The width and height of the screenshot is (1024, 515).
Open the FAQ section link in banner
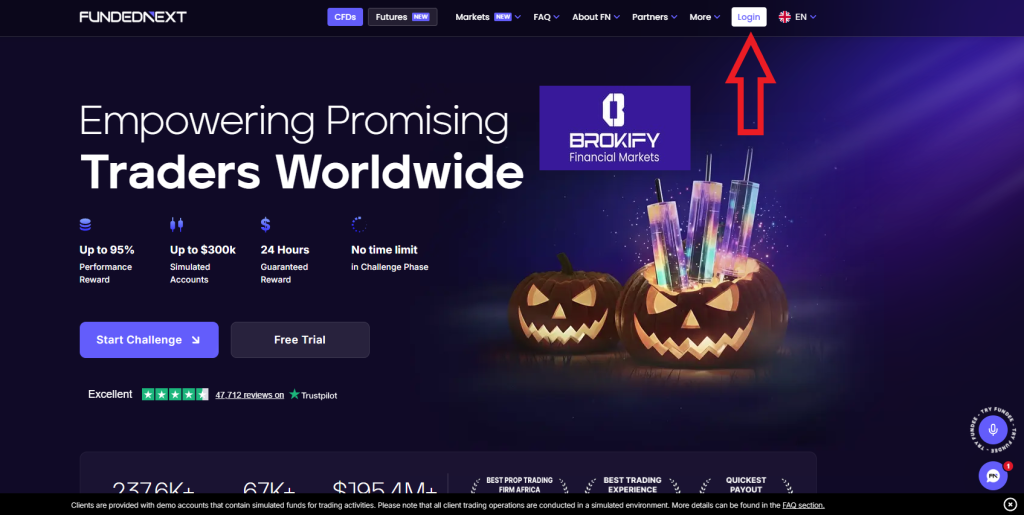(x=803, y=505)
